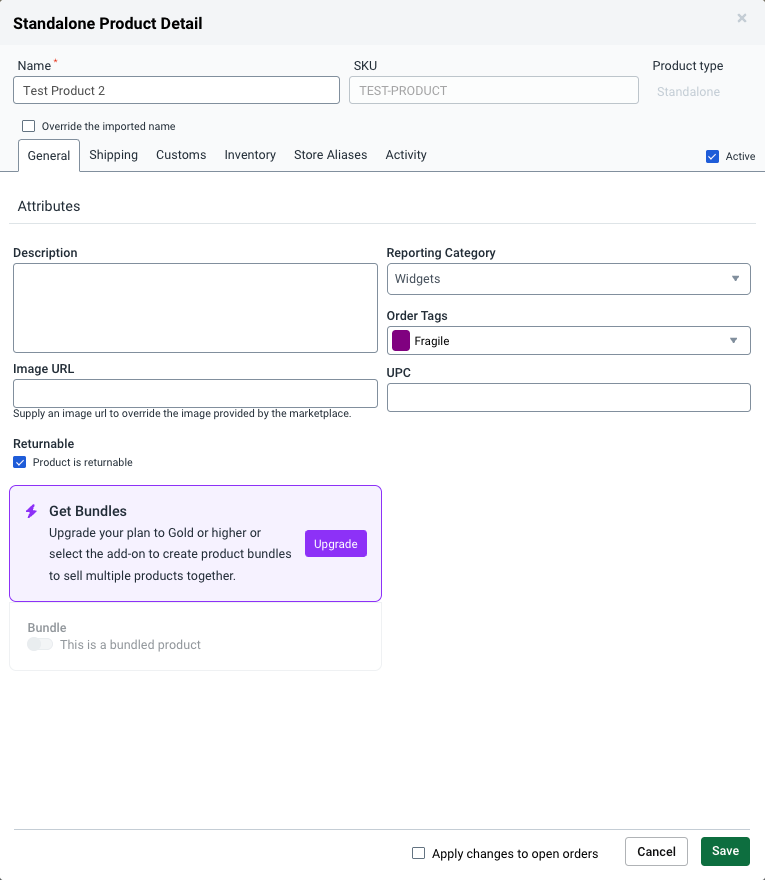The image size is (765, 880).
Task: Switch to the Shipping tab
Action: click(x=113, y=155)
